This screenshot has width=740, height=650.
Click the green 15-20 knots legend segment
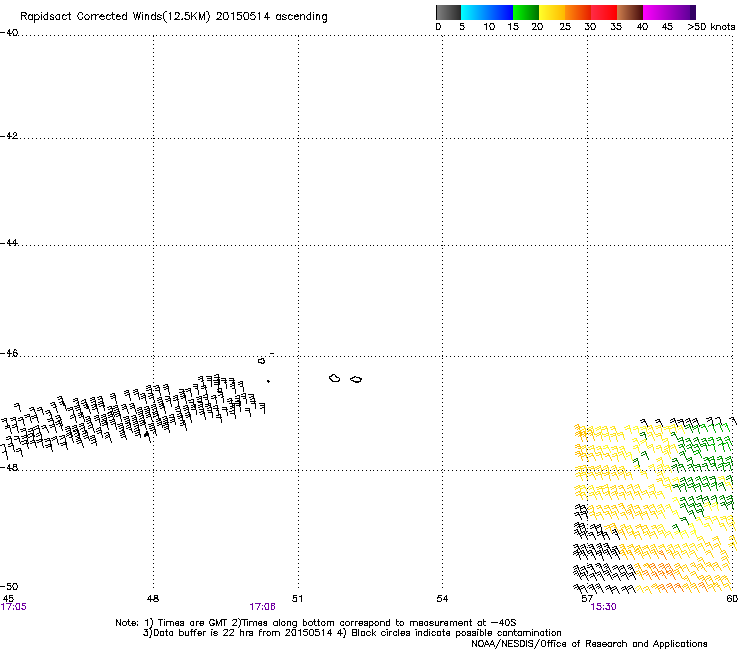(526, 12)
